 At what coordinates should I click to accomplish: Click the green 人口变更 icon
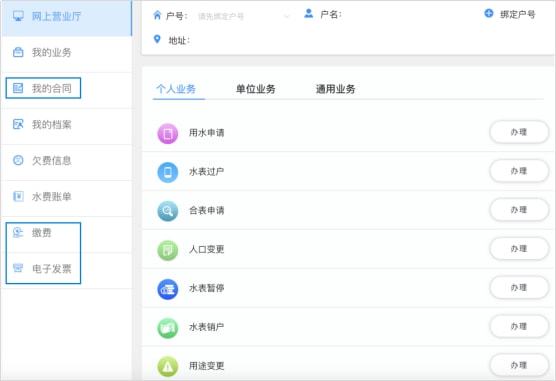coord(167,250)
